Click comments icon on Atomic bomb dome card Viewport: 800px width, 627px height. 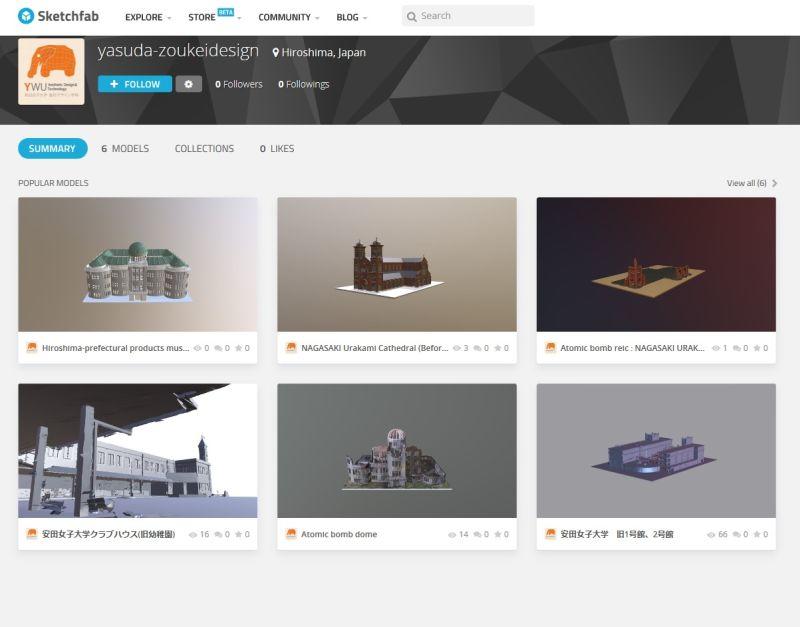point(478,535)
